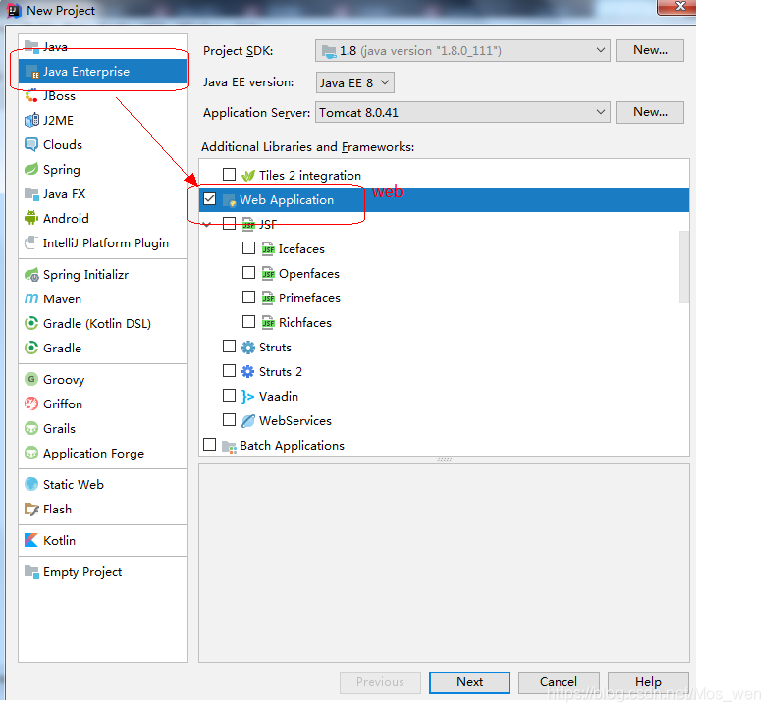This screenshot has width=770, height=712.
Task: Click the J2ME icon
Action: 31,120
